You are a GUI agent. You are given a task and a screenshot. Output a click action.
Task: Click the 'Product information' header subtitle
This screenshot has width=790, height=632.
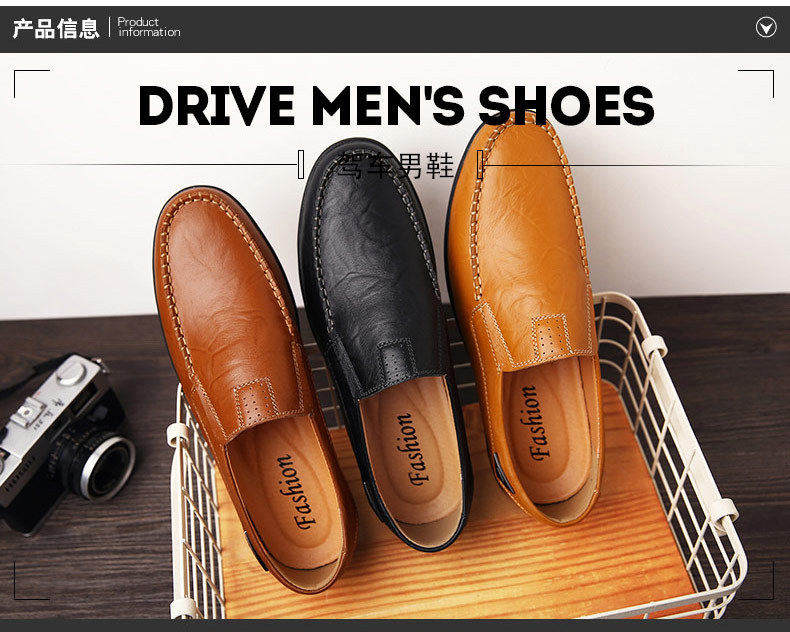pyautogui.click(x=149, y=27)
